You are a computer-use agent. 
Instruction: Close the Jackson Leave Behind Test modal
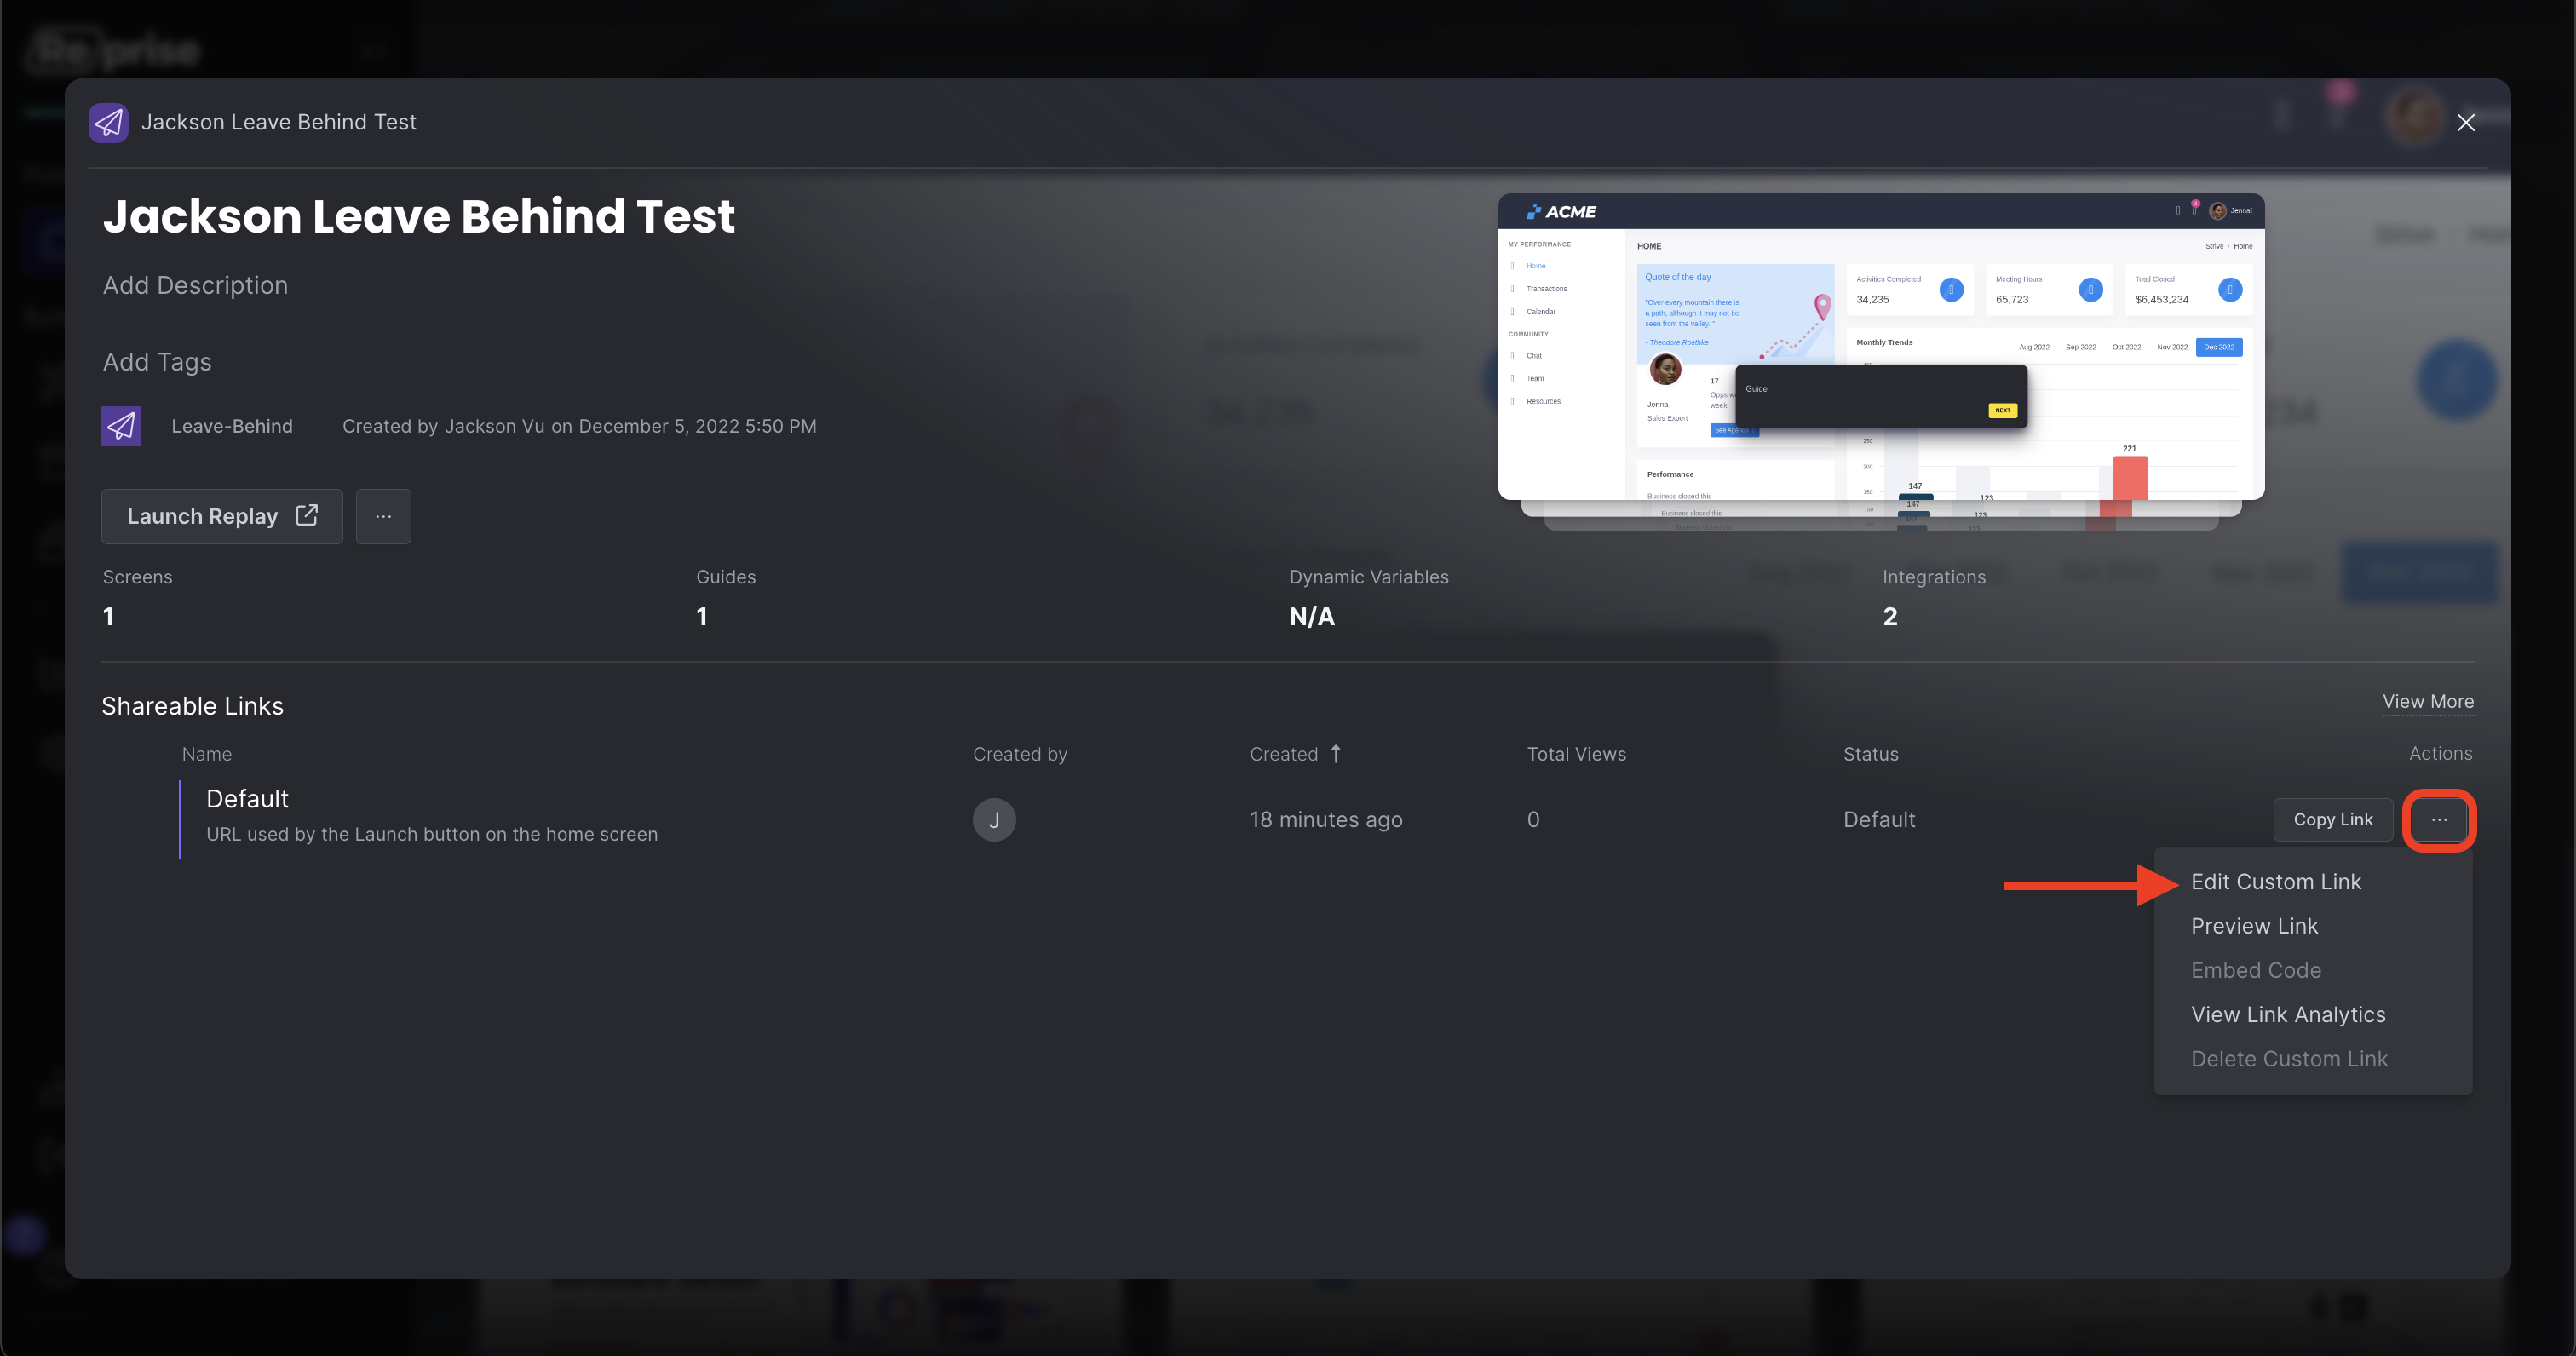tap(2466, 122)
